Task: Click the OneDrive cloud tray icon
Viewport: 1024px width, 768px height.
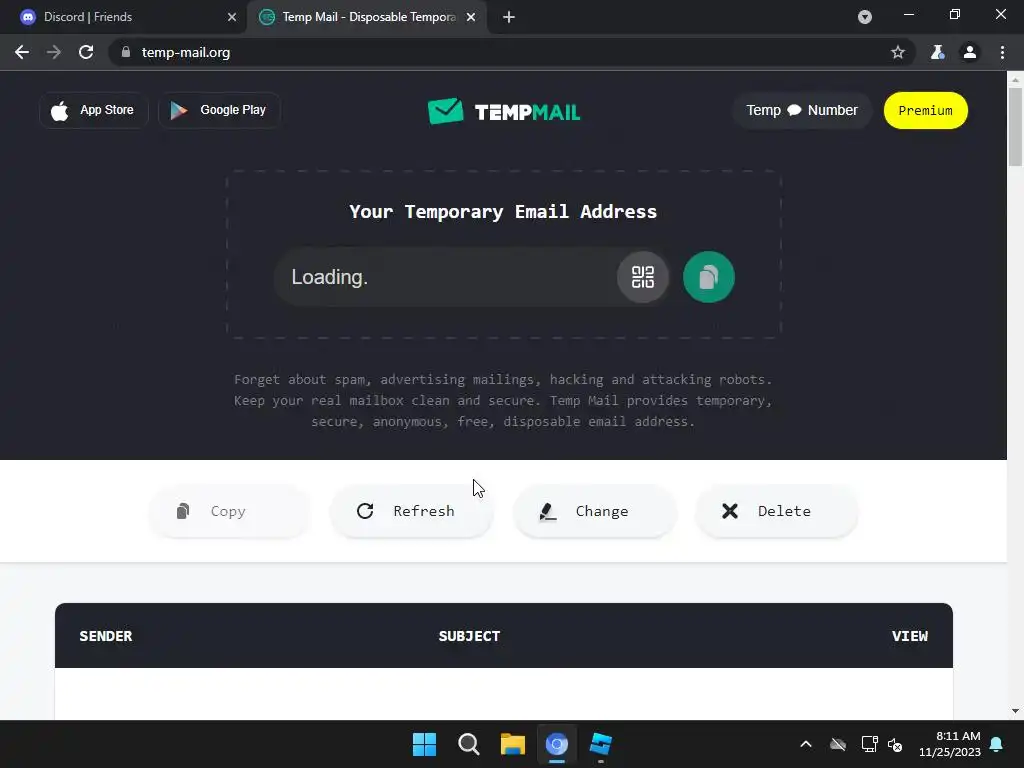Action: point(838,744)
